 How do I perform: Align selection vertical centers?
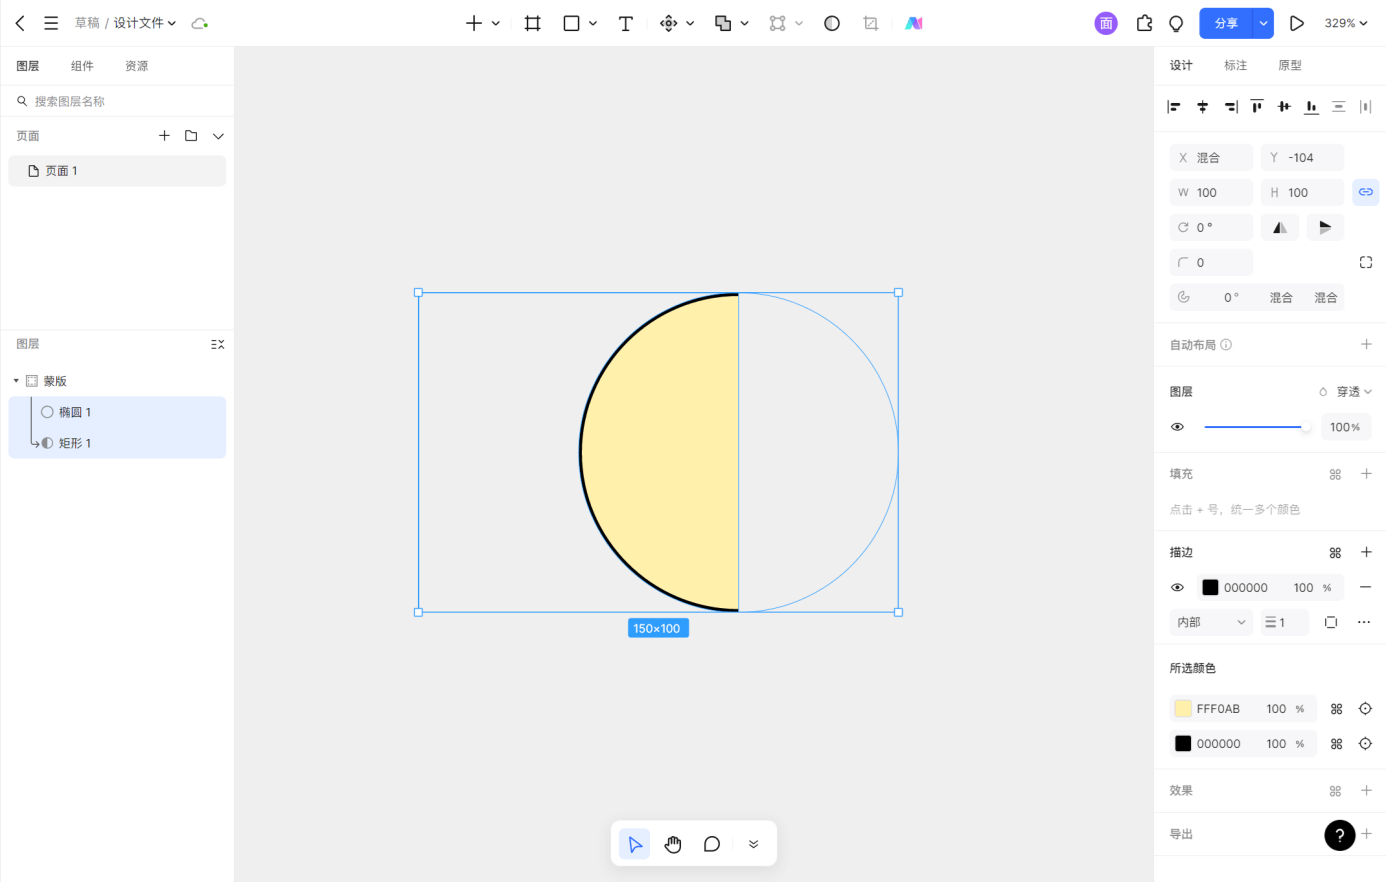tap(1284, 106)
